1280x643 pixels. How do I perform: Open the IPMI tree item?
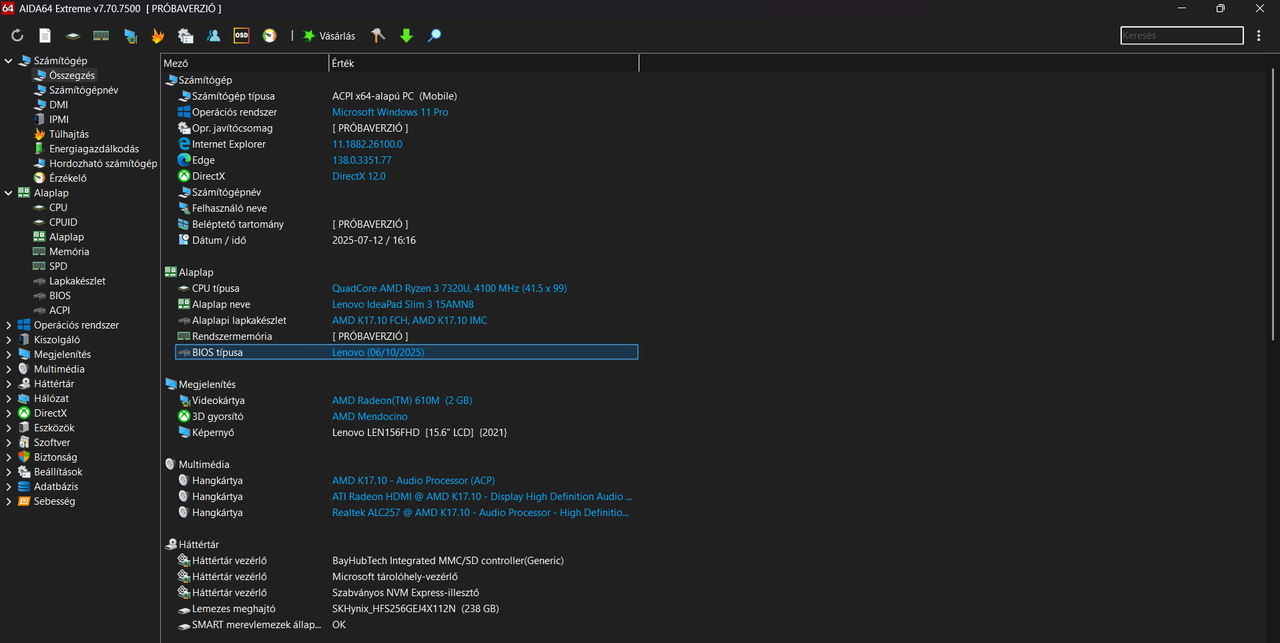(x=59, y=119)
